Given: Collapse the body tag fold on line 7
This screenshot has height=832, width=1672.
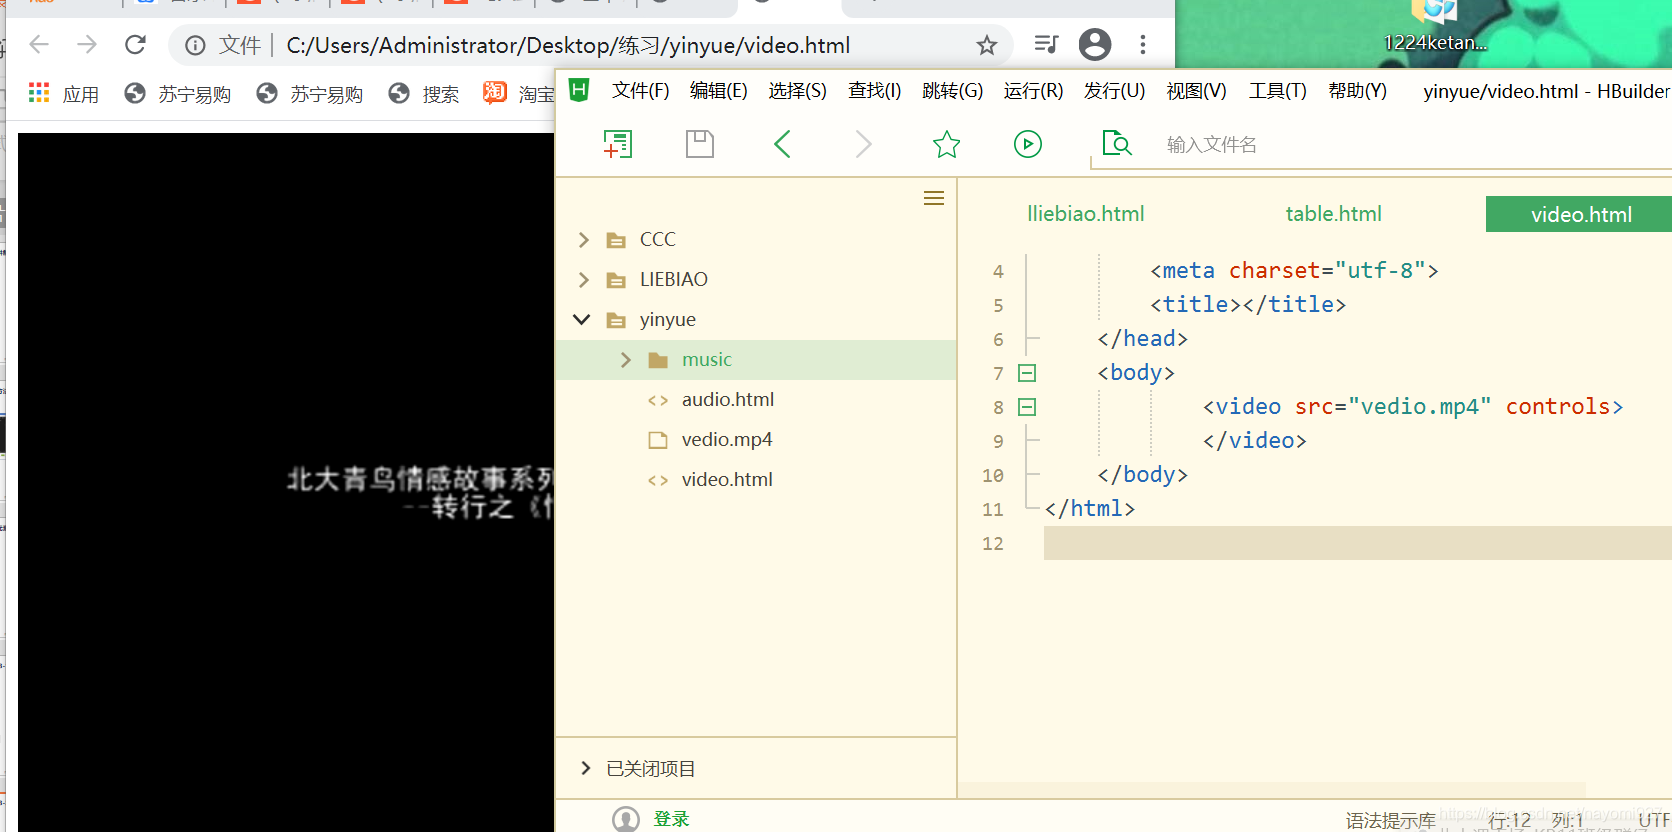Looking at the screenshot, I should [1027, 373].
